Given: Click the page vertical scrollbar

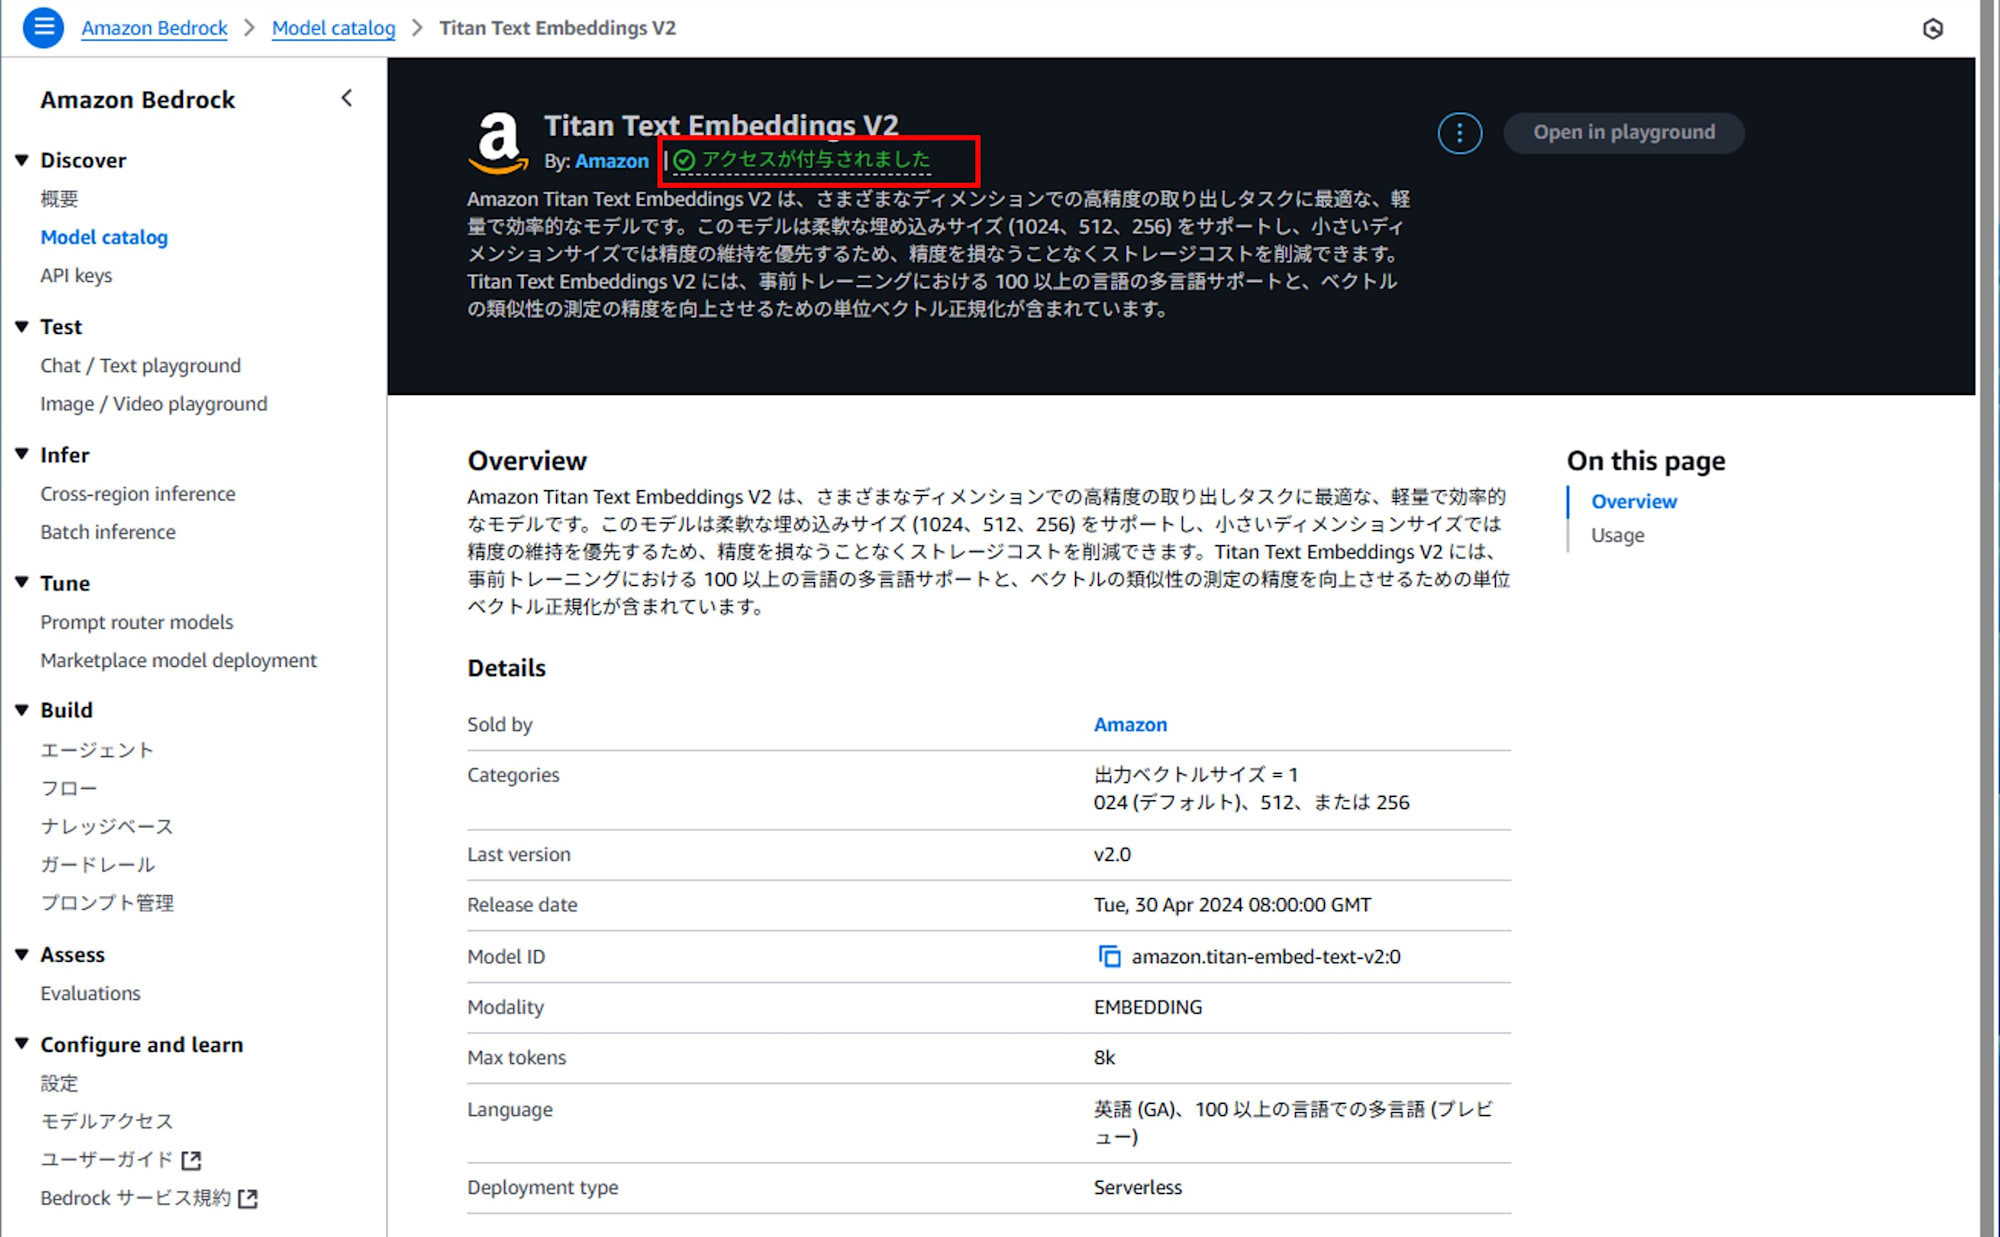Looking at the screenshot, I should point(1989,618).
